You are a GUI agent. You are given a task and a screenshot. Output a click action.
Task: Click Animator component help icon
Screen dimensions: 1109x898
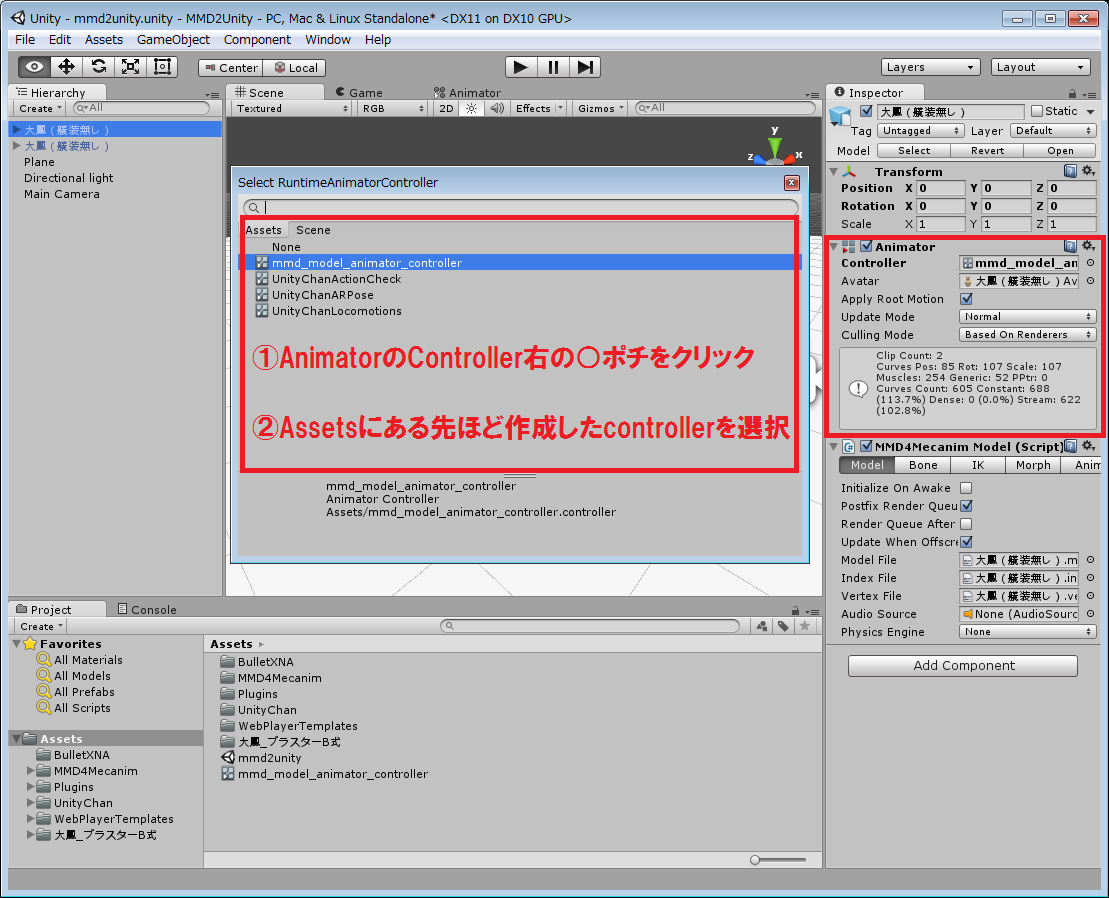click(x=1070, y=246)
